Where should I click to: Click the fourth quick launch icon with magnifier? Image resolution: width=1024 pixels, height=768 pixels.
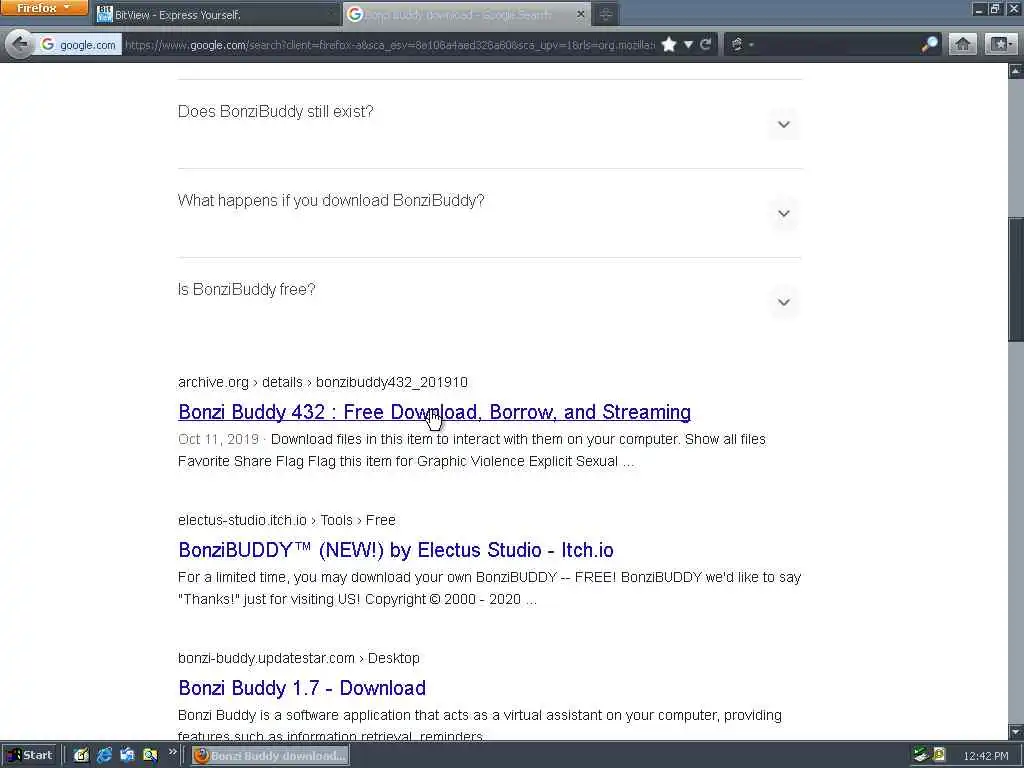click(150, 755)
